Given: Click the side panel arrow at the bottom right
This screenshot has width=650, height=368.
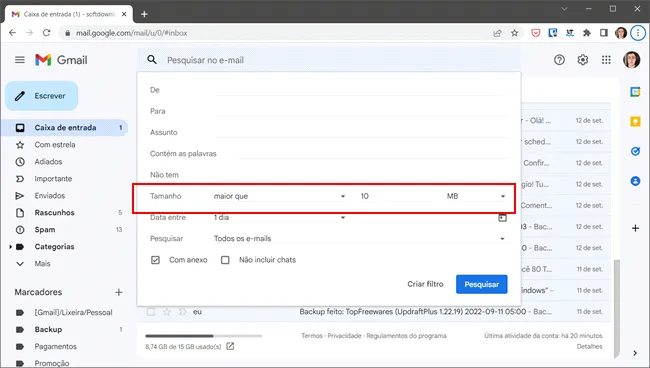Looking at the screenshot, I should (x=635, y=353).
